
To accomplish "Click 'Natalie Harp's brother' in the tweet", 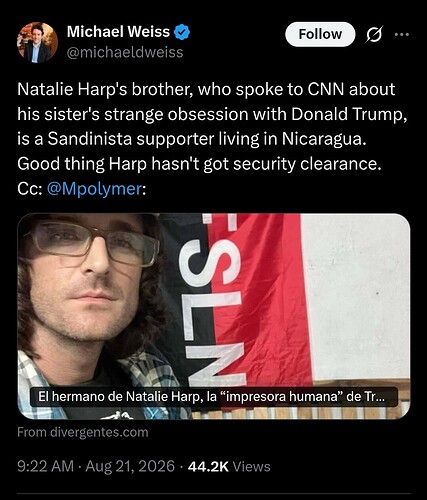I will tap(105, 89).
